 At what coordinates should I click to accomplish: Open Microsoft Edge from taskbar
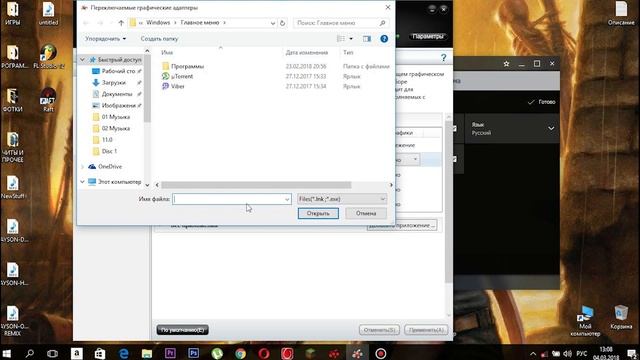123,353
